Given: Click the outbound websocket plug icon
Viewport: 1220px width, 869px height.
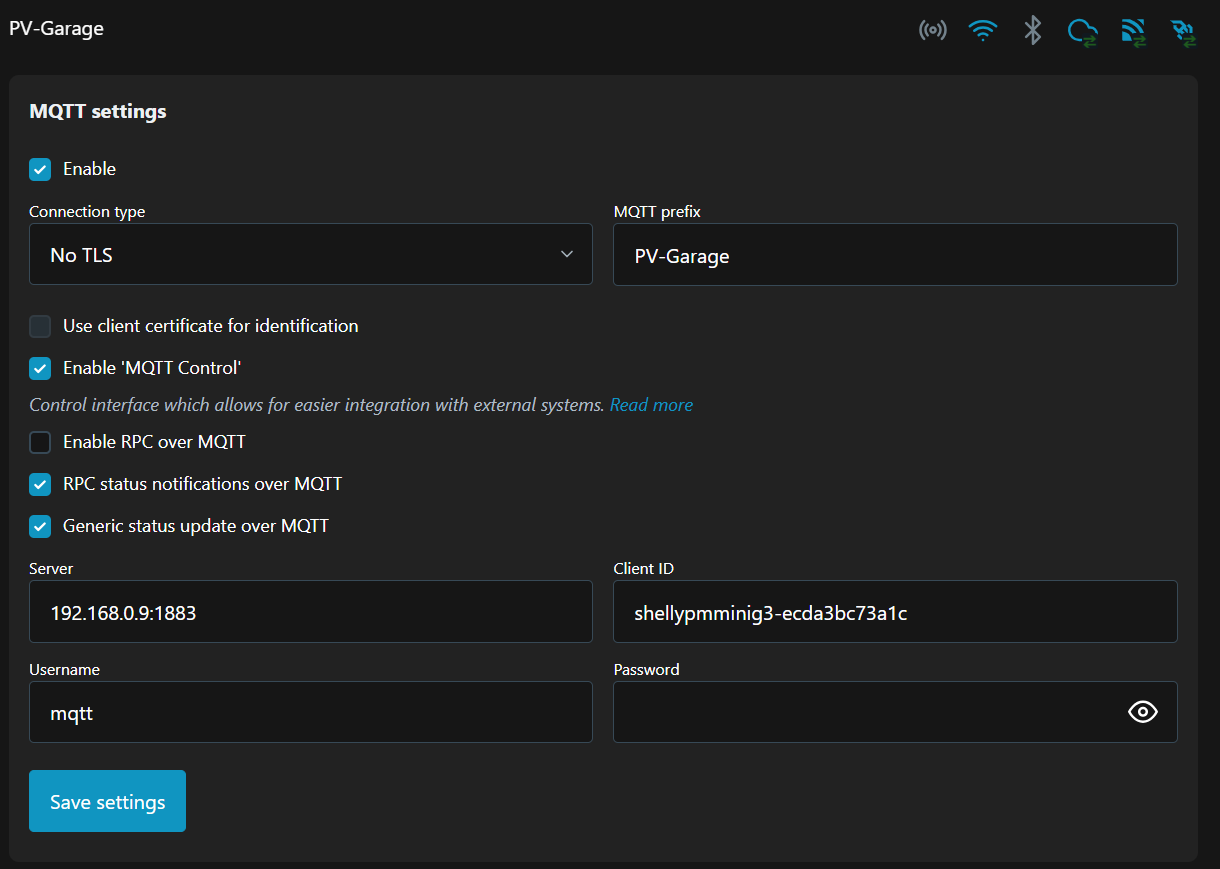Looking at the screenshot, I should click(x=1184, y=32).
